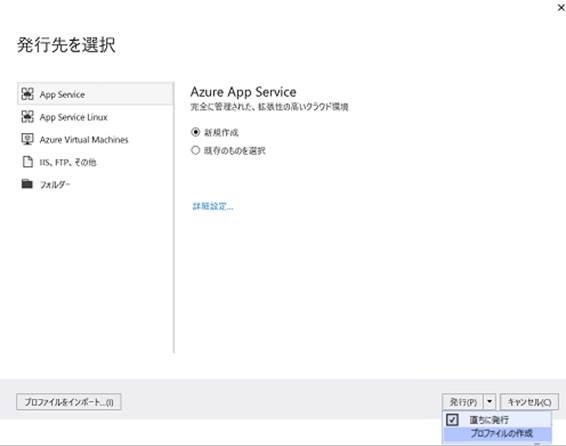Choose プロファイルの作成 from dropdown menu
The image size is (566, 446).
click(497, 433)
